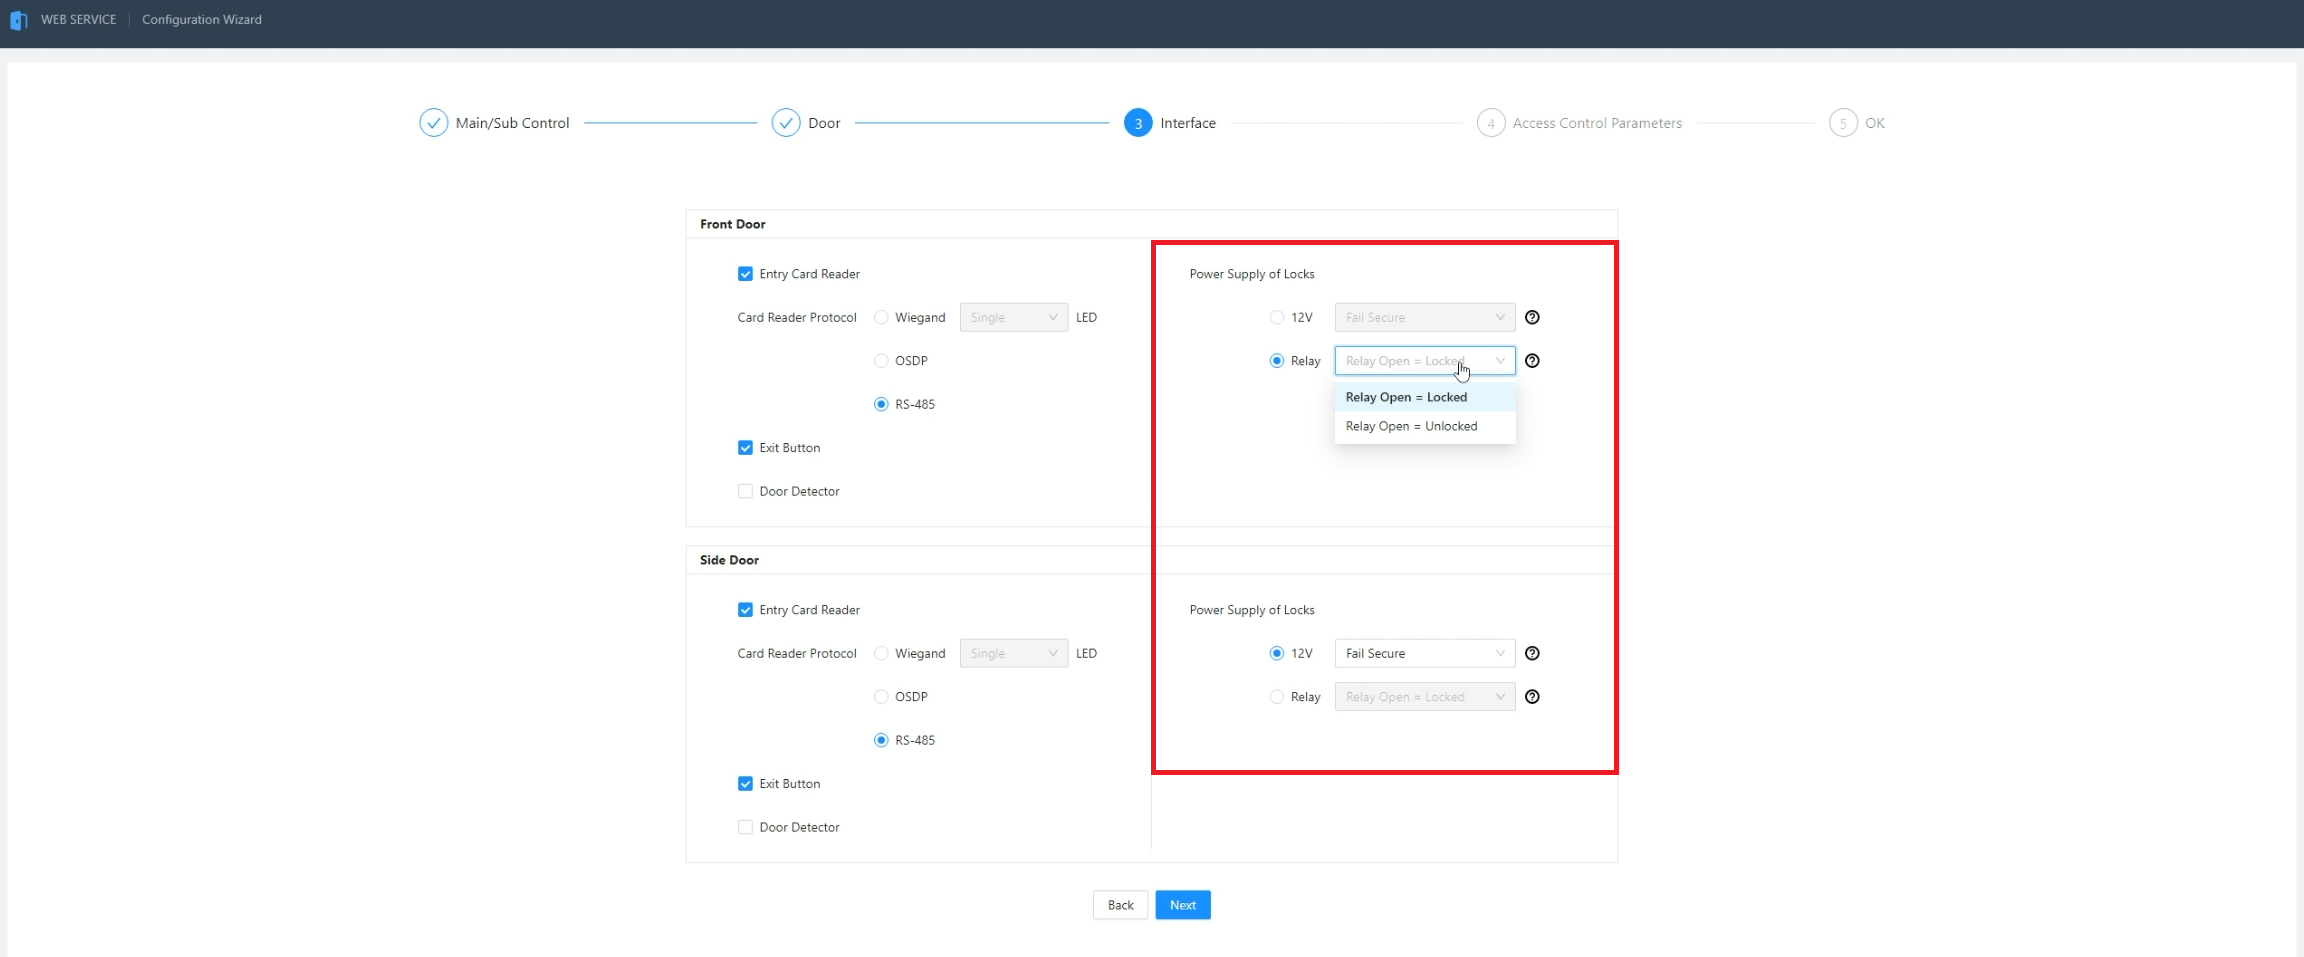Enable Front Door's Door Detector checkbox
The height and width of the screenshot is (957, 2304).
pos(745,491)
